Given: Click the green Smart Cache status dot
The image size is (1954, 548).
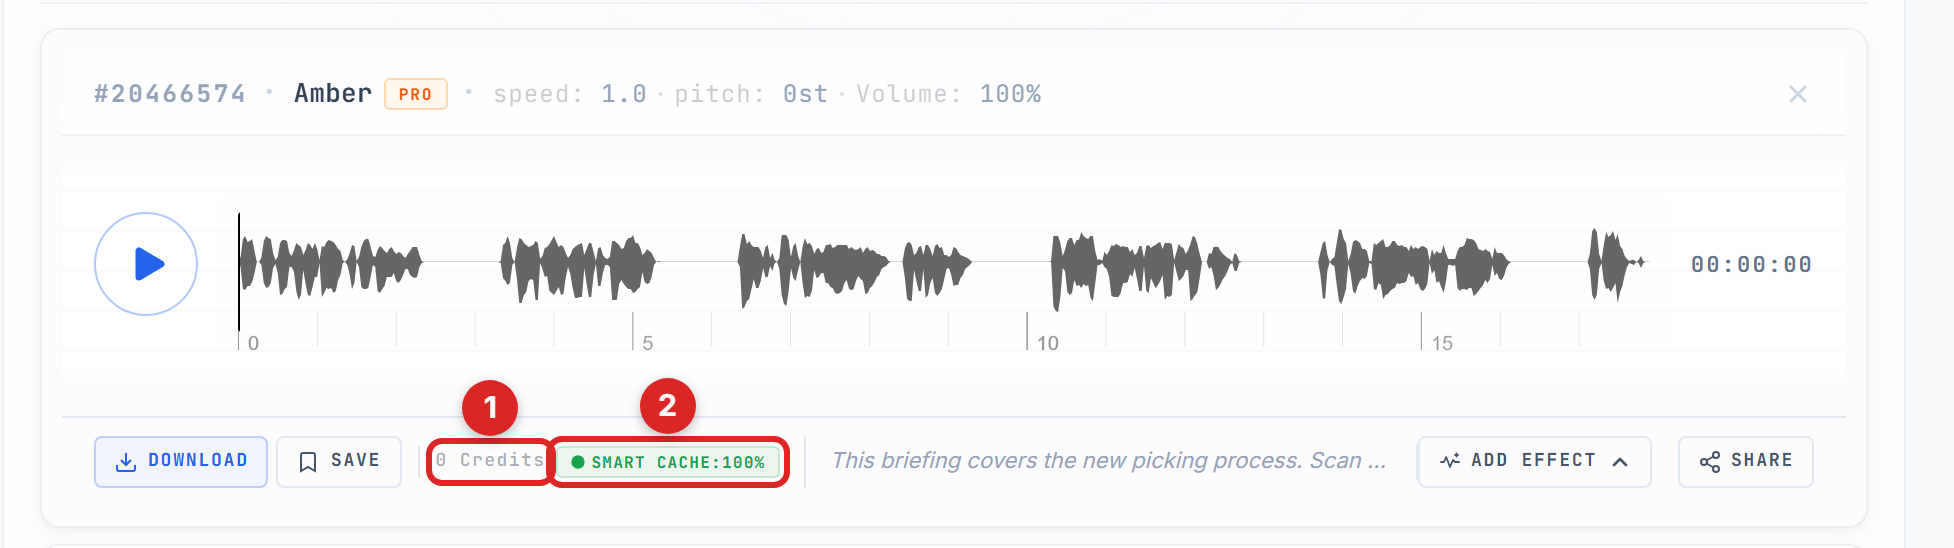Looking at the screenshot, I should point(577,462).
